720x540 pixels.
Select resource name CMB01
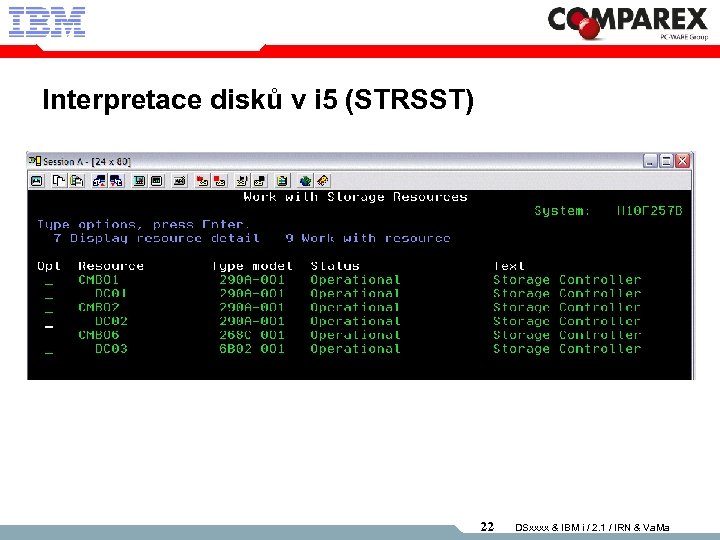click(x=98, y=280)
